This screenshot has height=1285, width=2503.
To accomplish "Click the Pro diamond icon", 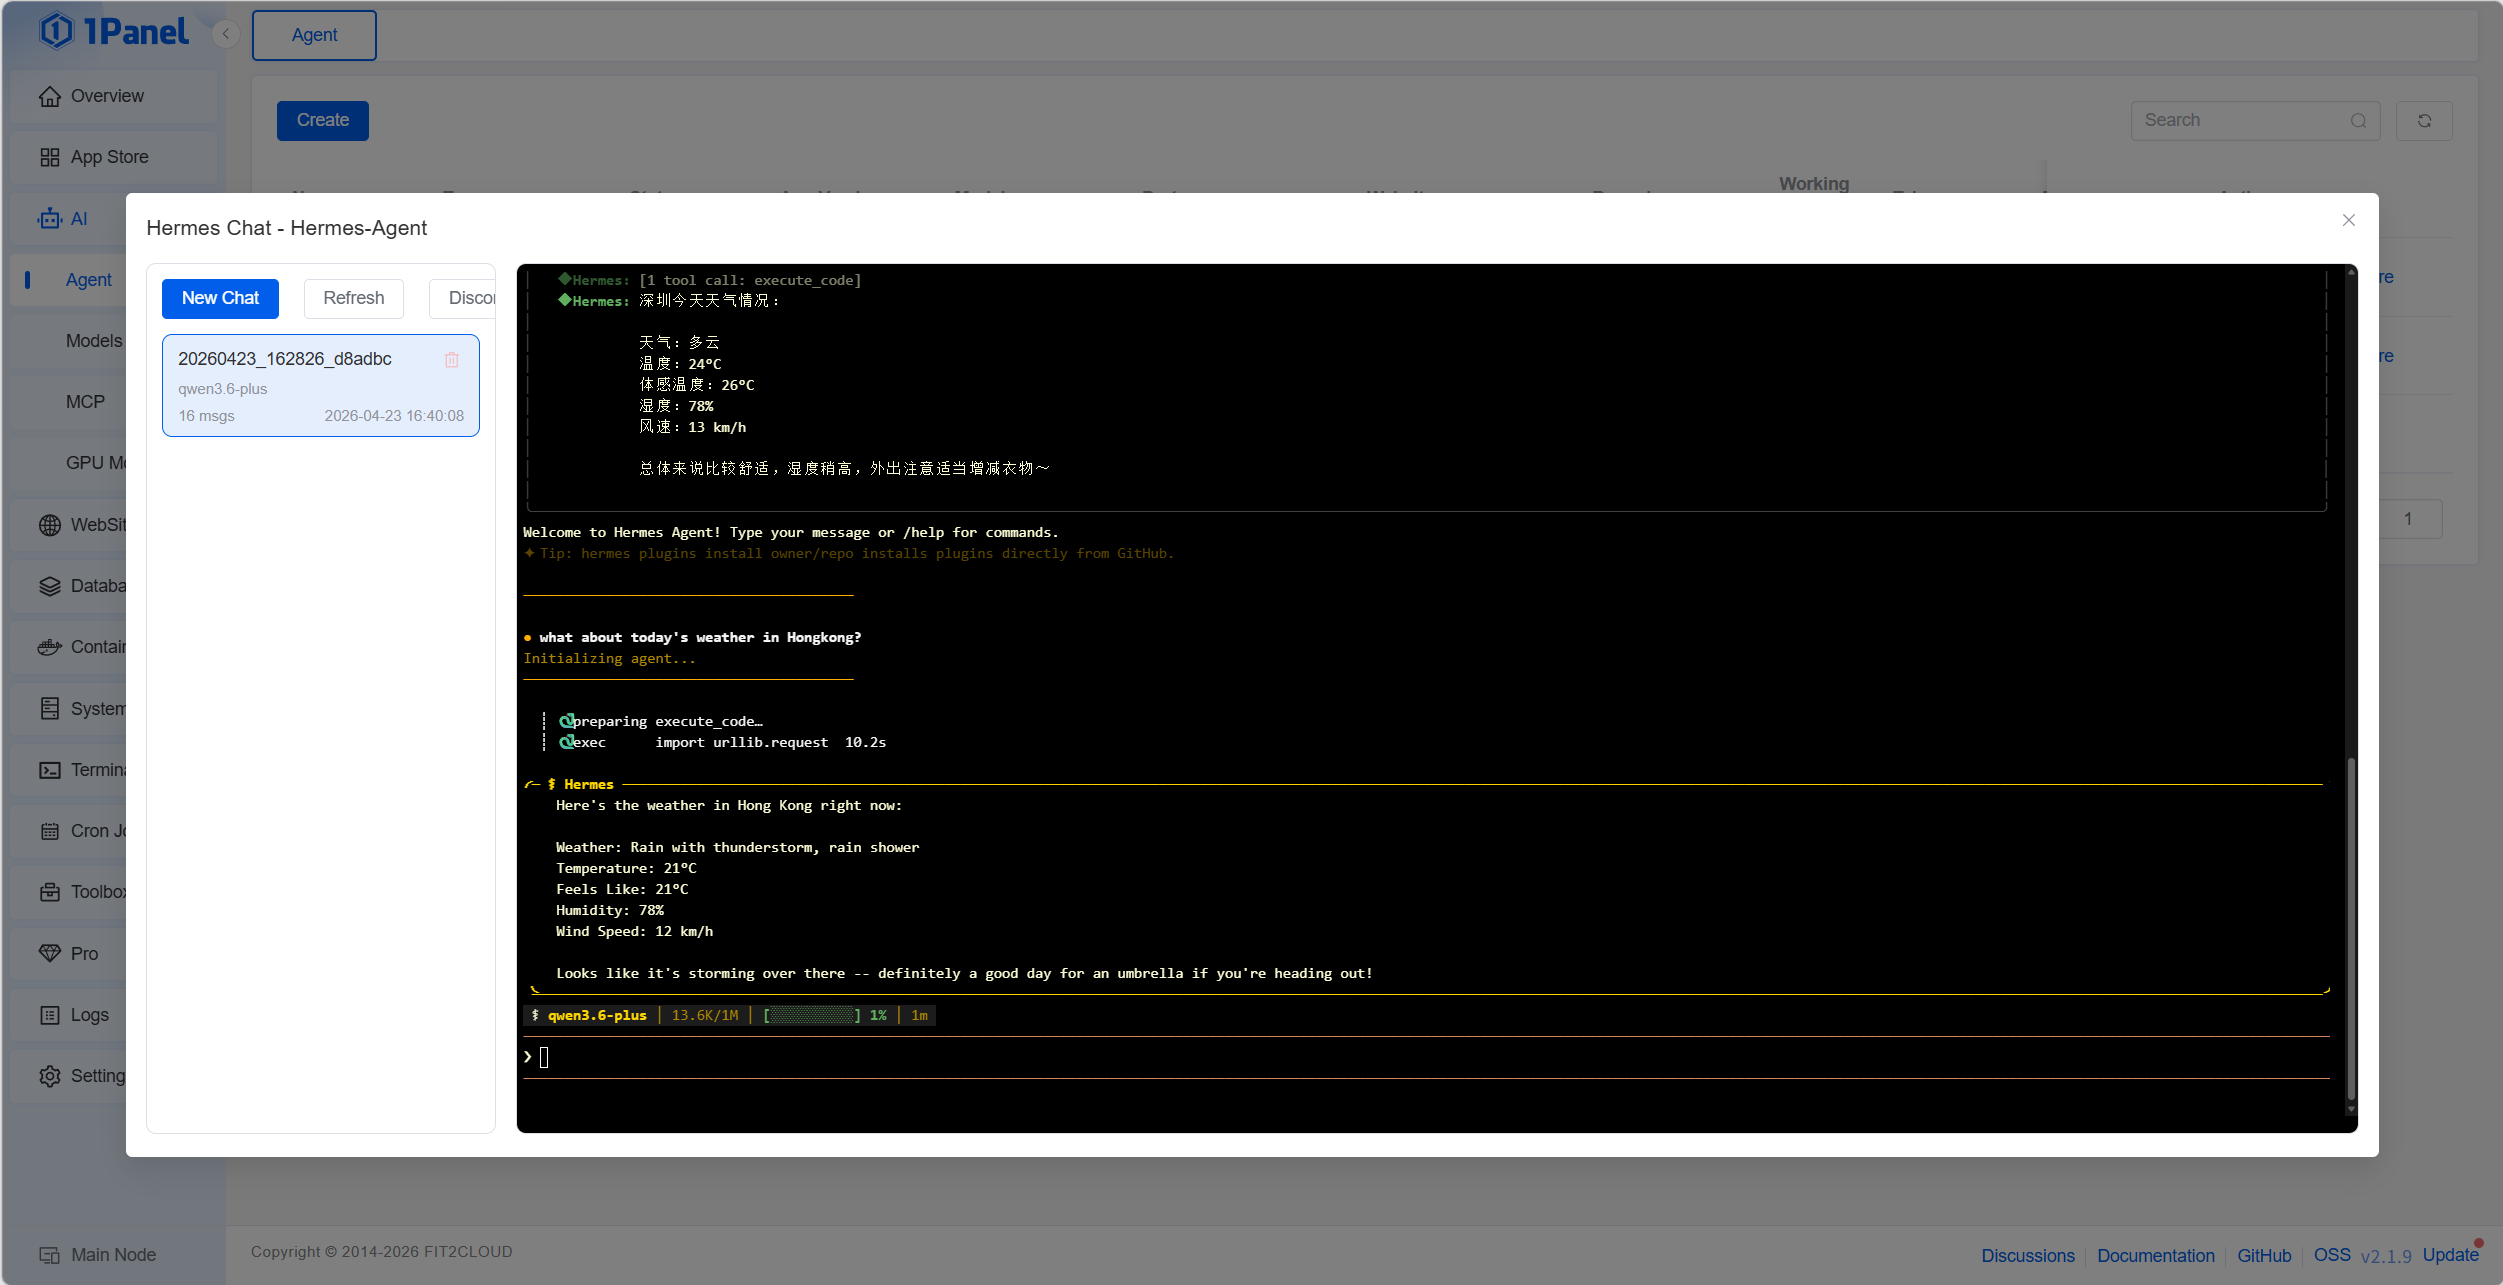I will (x=50, y=954).
